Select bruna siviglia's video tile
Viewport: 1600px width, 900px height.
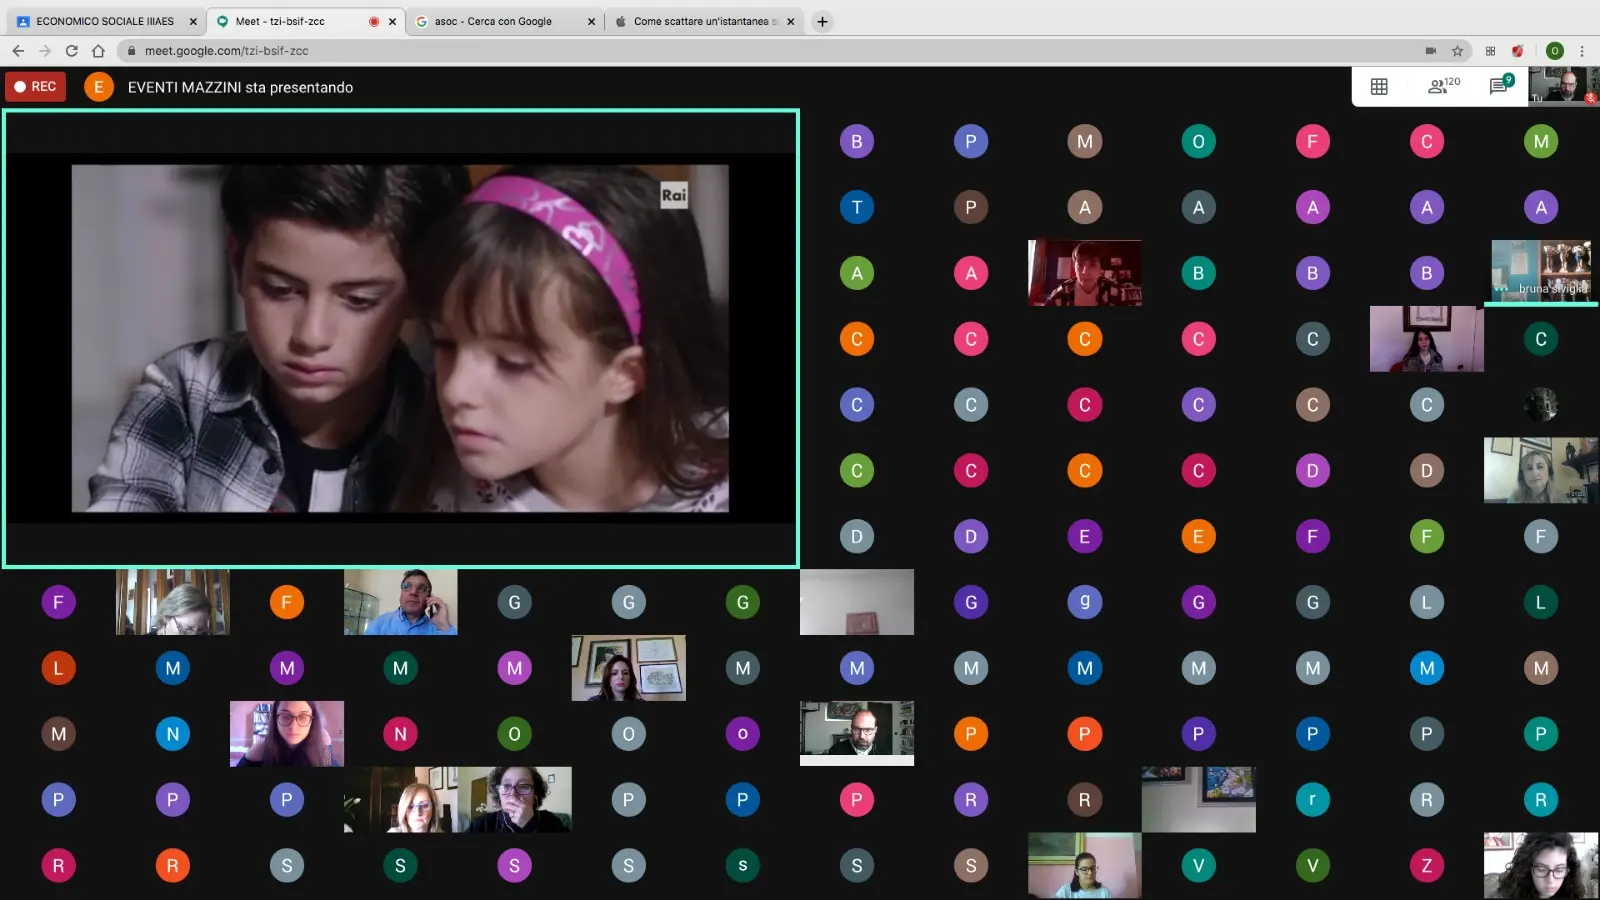coord(1540,272)
